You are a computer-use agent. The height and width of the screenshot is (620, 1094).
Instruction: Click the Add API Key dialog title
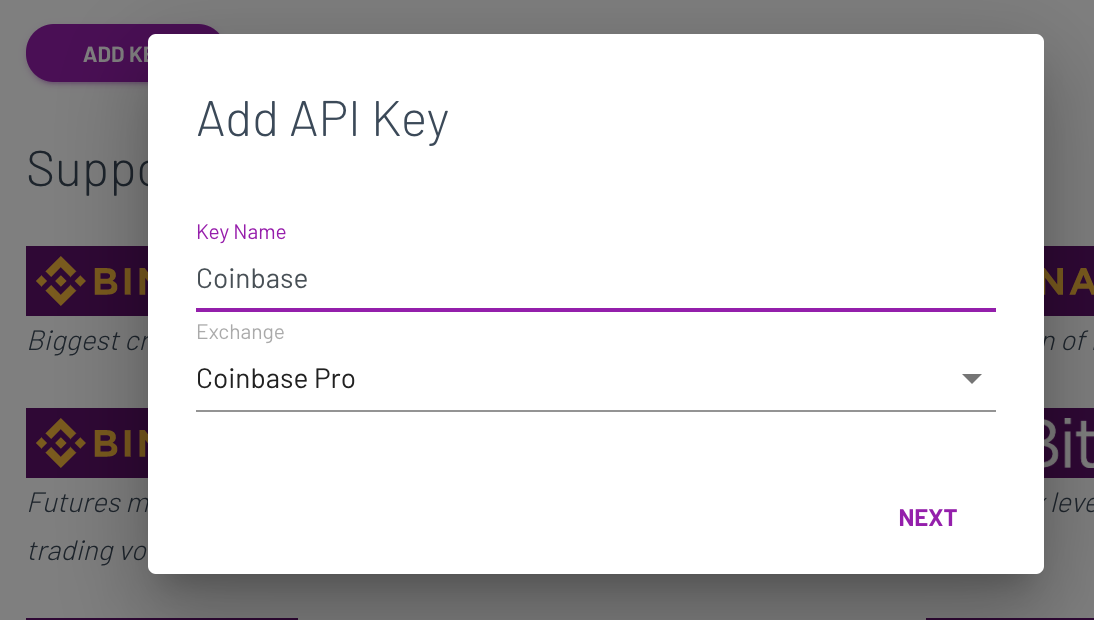[x=322, y=119]
